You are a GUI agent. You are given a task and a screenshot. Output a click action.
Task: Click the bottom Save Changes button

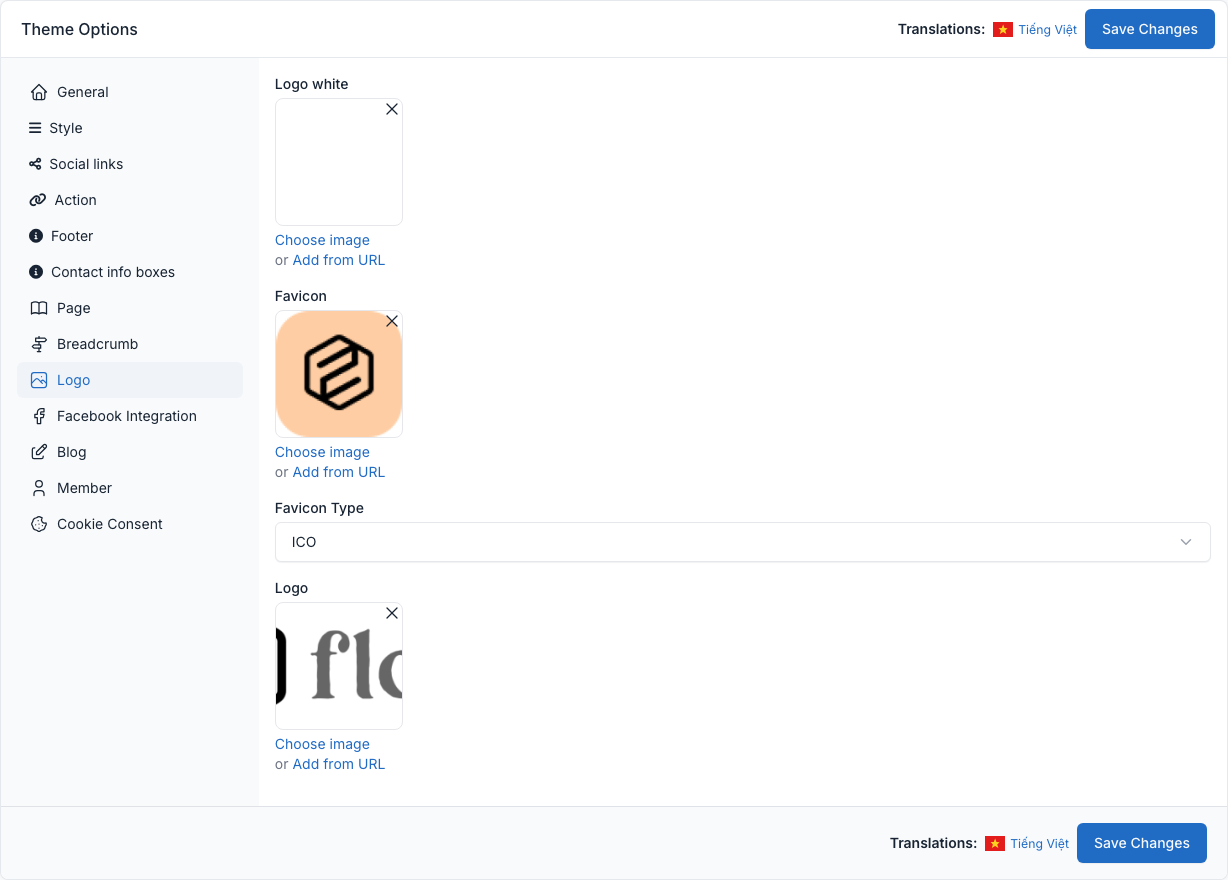(1142, 843)
